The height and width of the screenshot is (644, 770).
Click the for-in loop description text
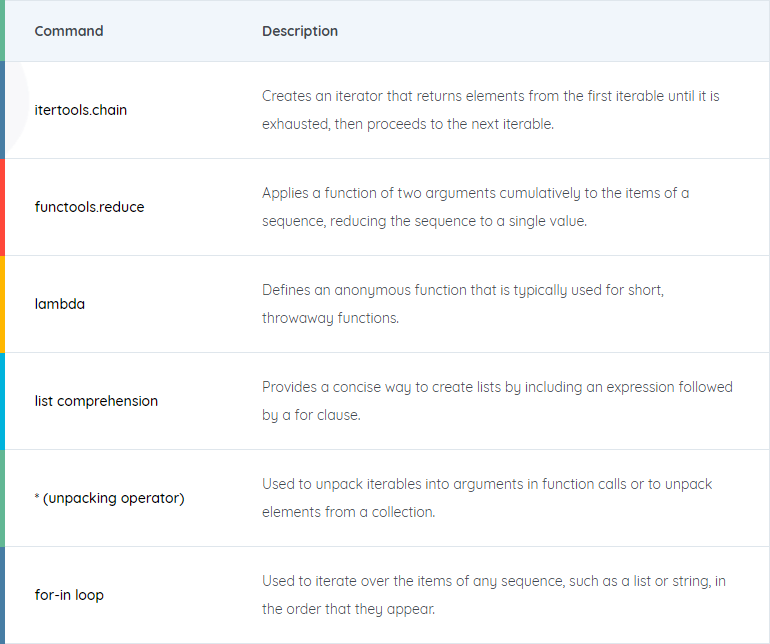494,595
